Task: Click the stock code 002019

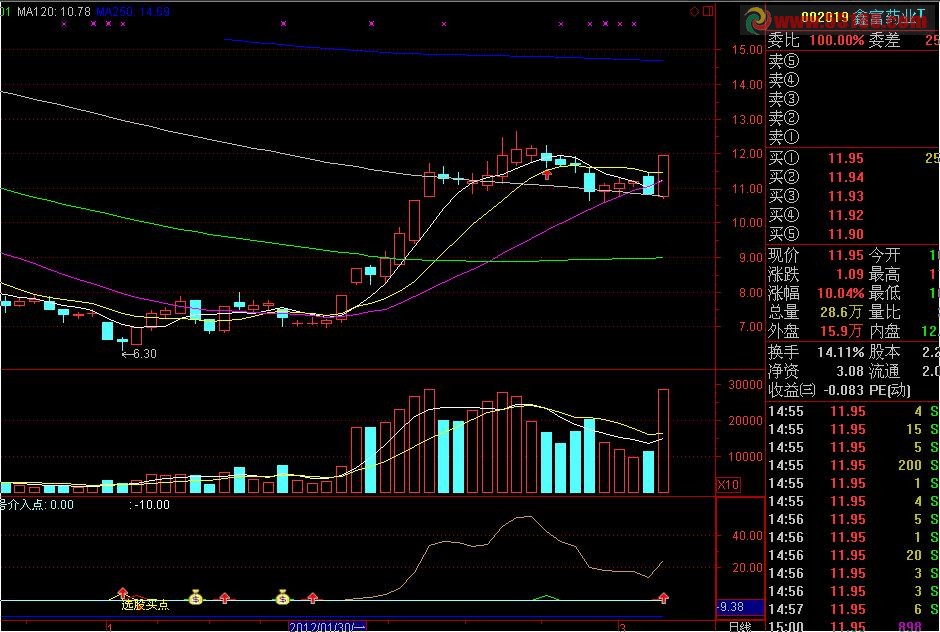Action: point(825,18)
